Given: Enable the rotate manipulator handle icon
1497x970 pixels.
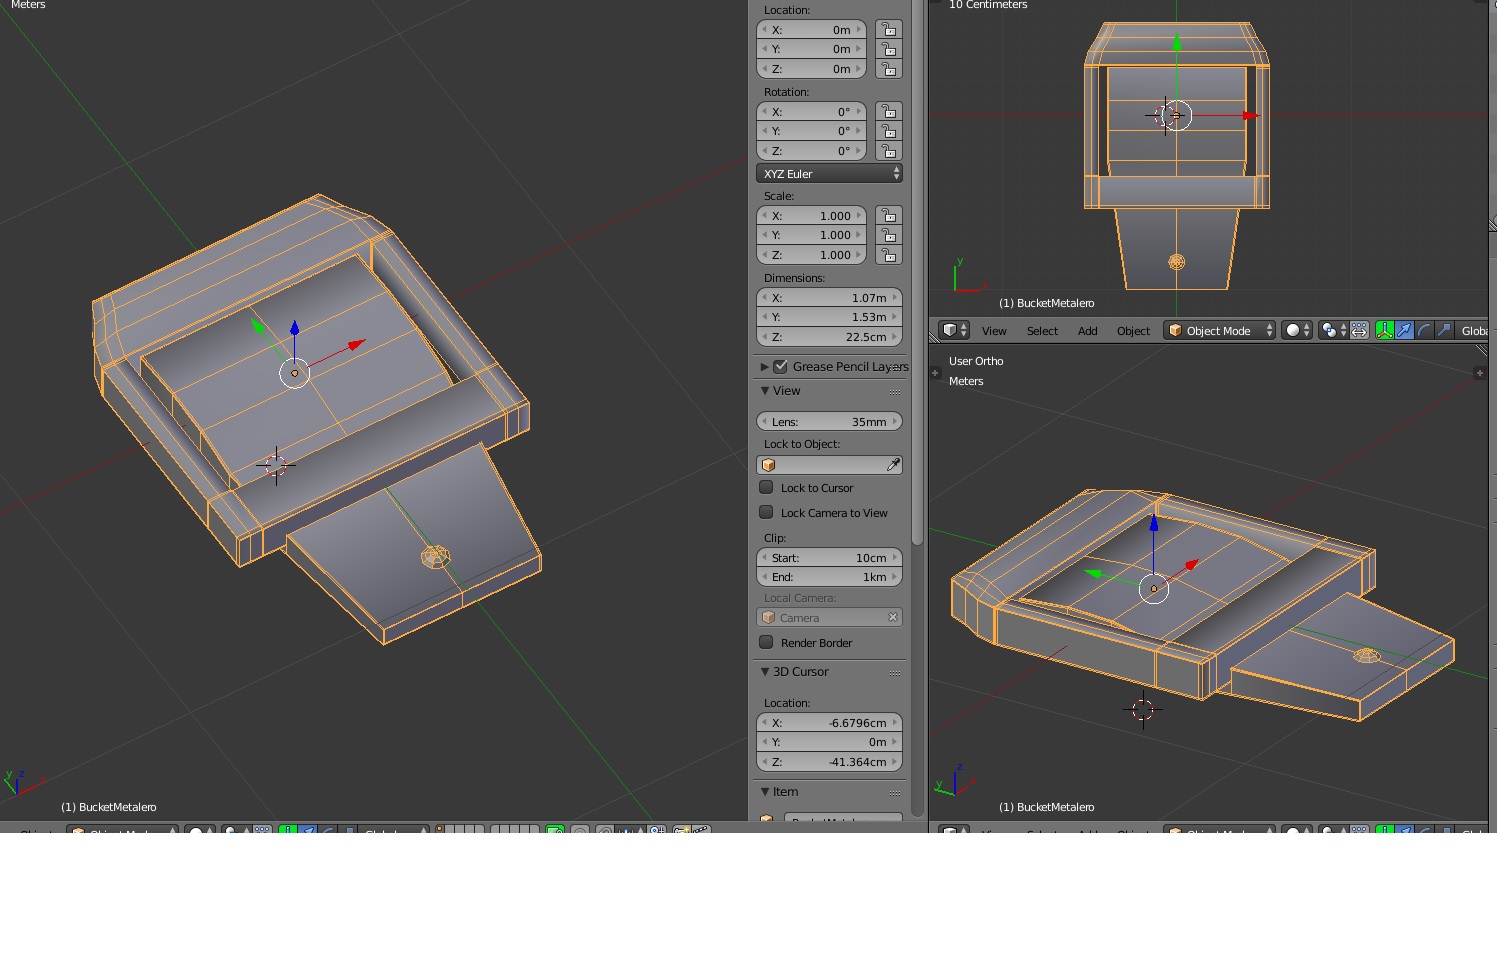Looking at the screenshot, I should [x=1424, y=330].
